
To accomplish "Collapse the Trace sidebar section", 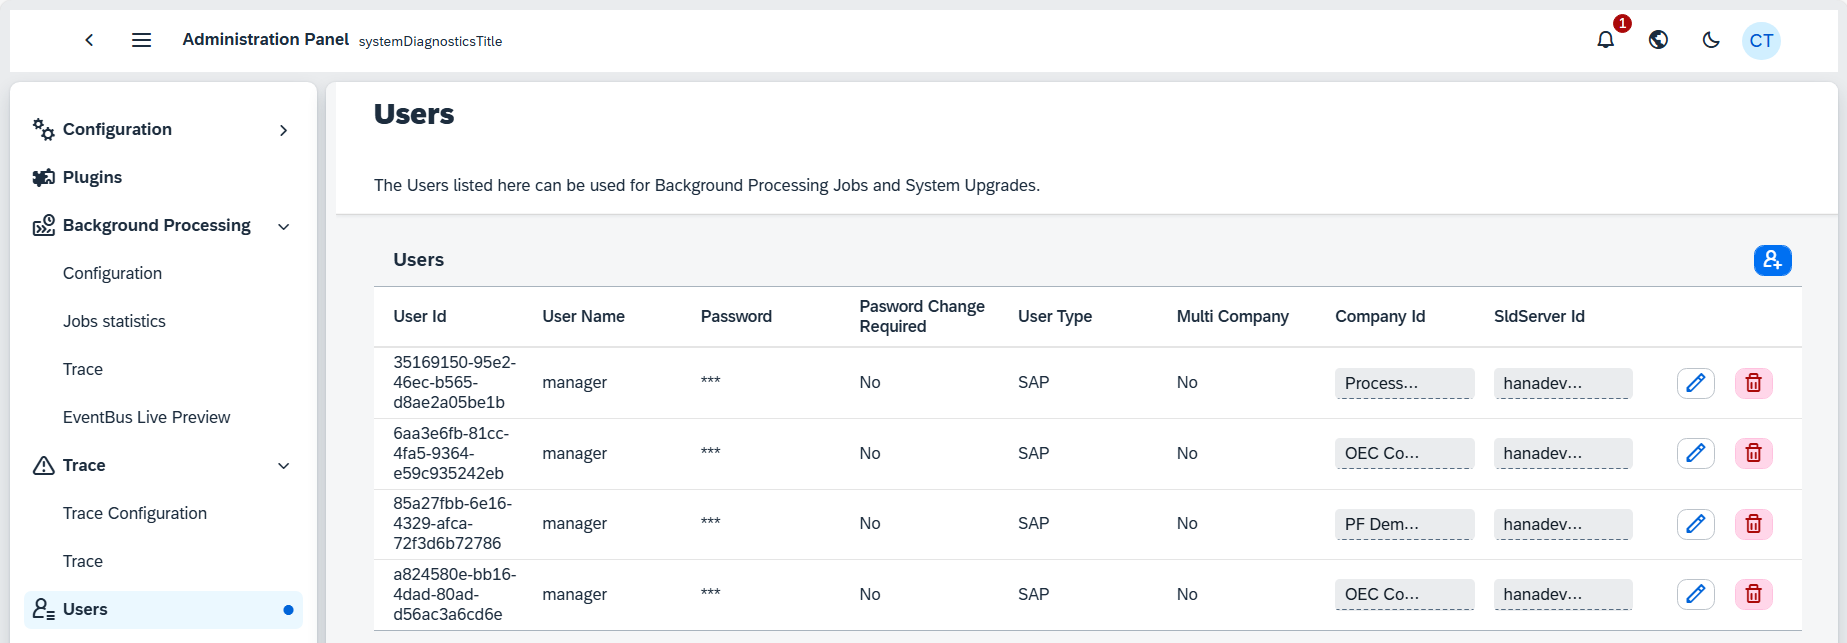I will click(x=283, y=466).
